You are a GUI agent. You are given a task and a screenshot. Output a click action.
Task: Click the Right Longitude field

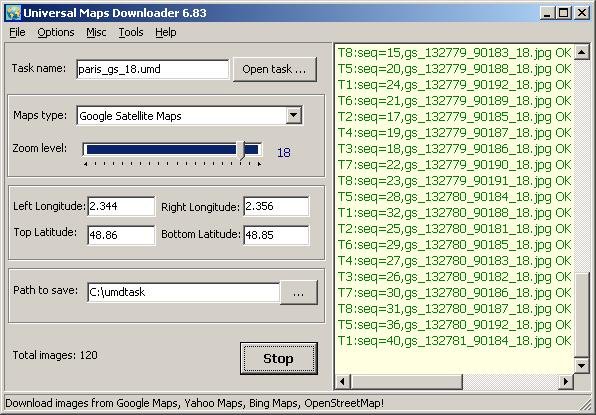click(276, 206)
